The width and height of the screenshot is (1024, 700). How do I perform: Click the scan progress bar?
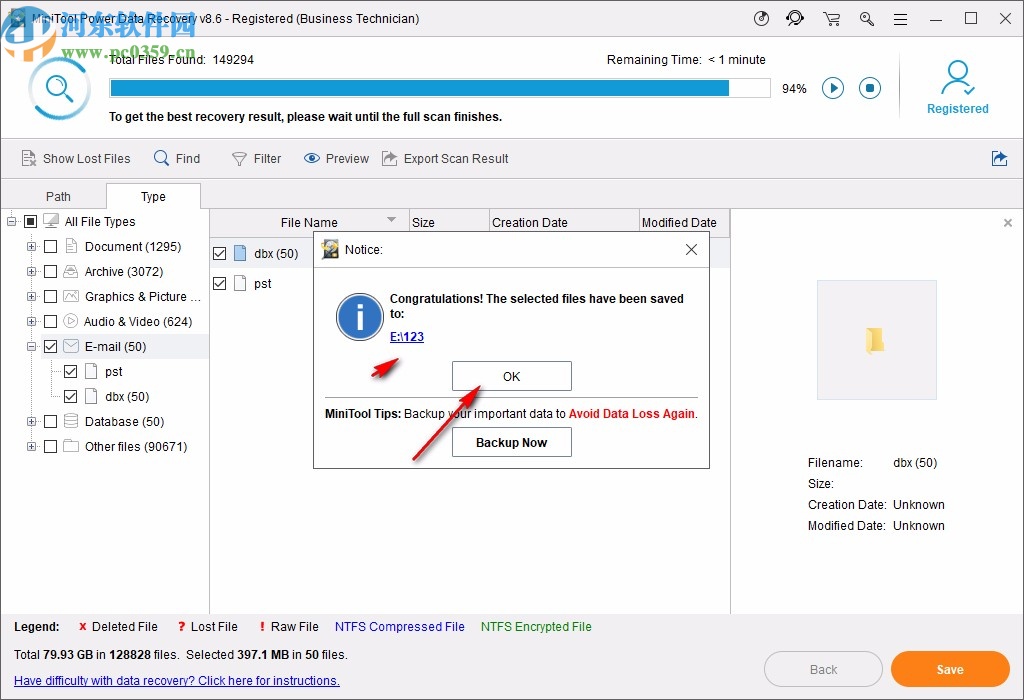(x=440, y=88)
